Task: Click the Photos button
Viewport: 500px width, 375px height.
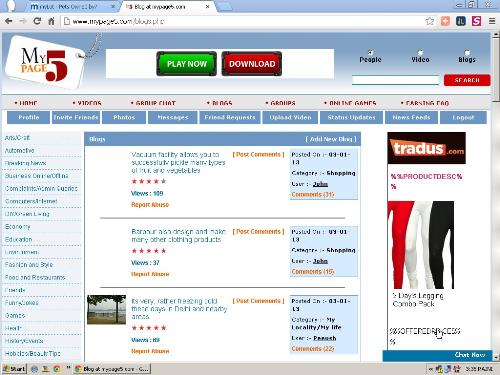Action: click(124, 117)
